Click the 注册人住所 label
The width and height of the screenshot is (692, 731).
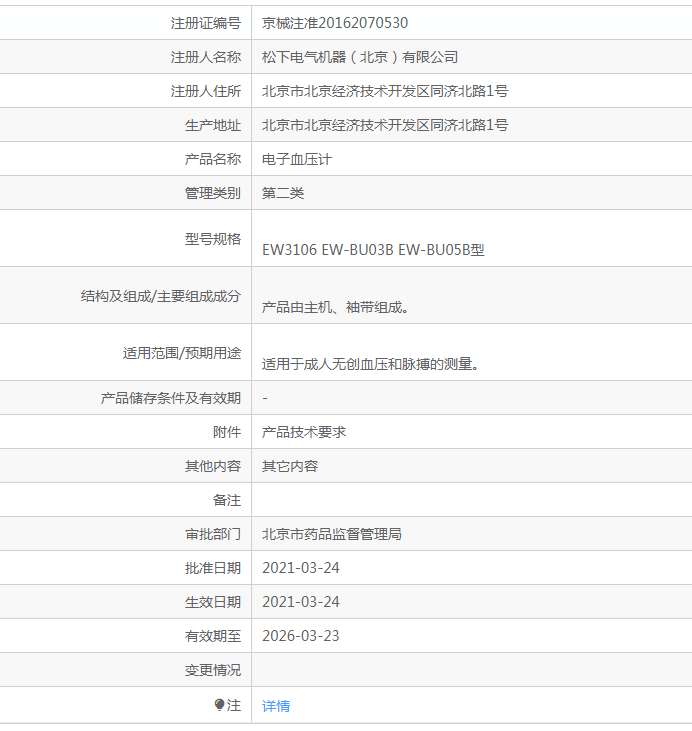[206, 91]
